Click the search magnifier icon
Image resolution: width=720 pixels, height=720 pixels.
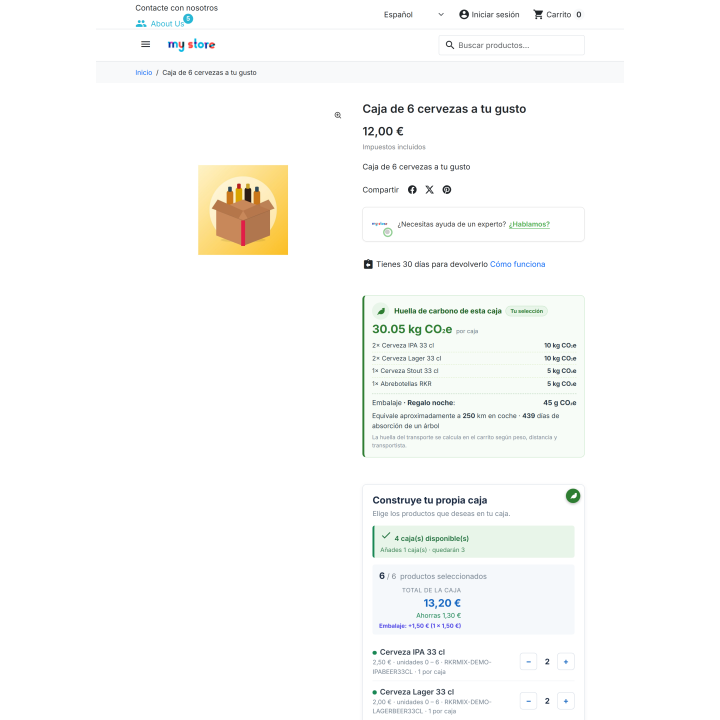450,45
